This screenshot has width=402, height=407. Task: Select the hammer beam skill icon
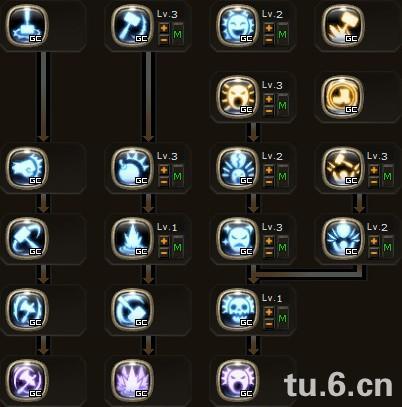coord(27,25)
